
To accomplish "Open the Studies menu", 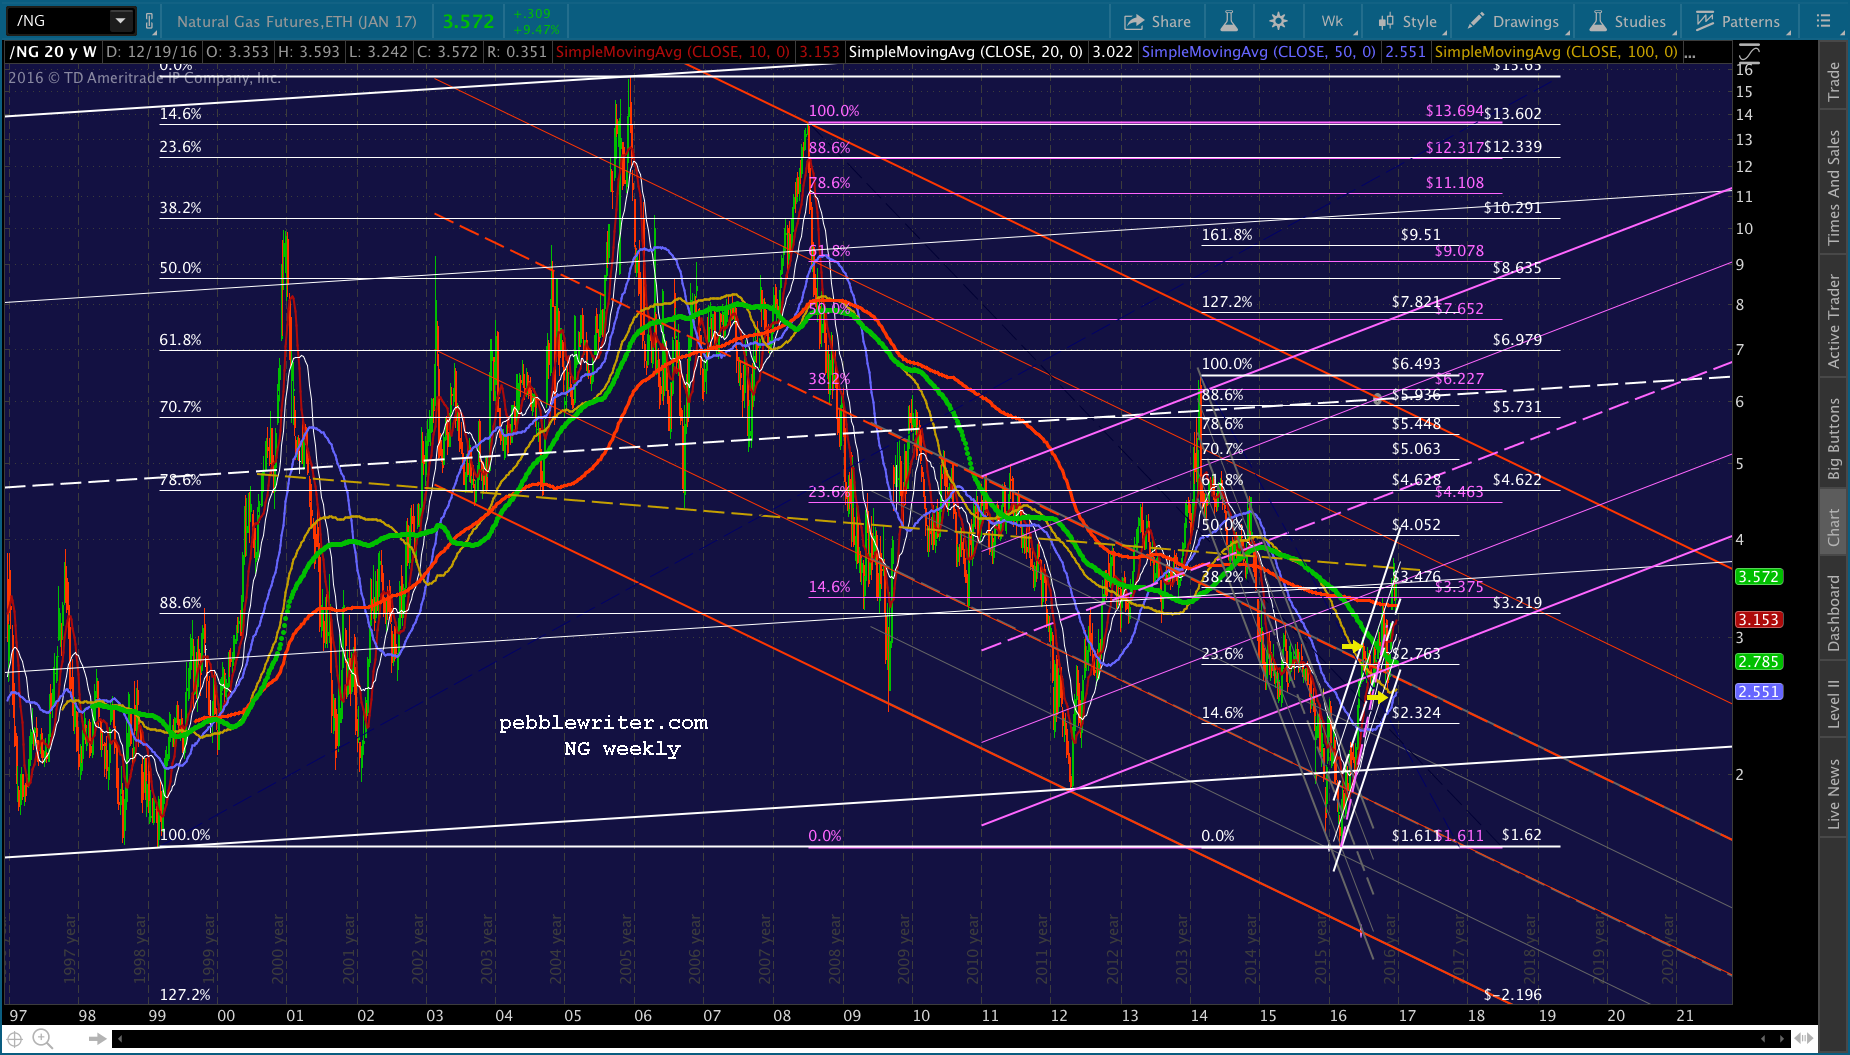I will [x=1628, y=21].
